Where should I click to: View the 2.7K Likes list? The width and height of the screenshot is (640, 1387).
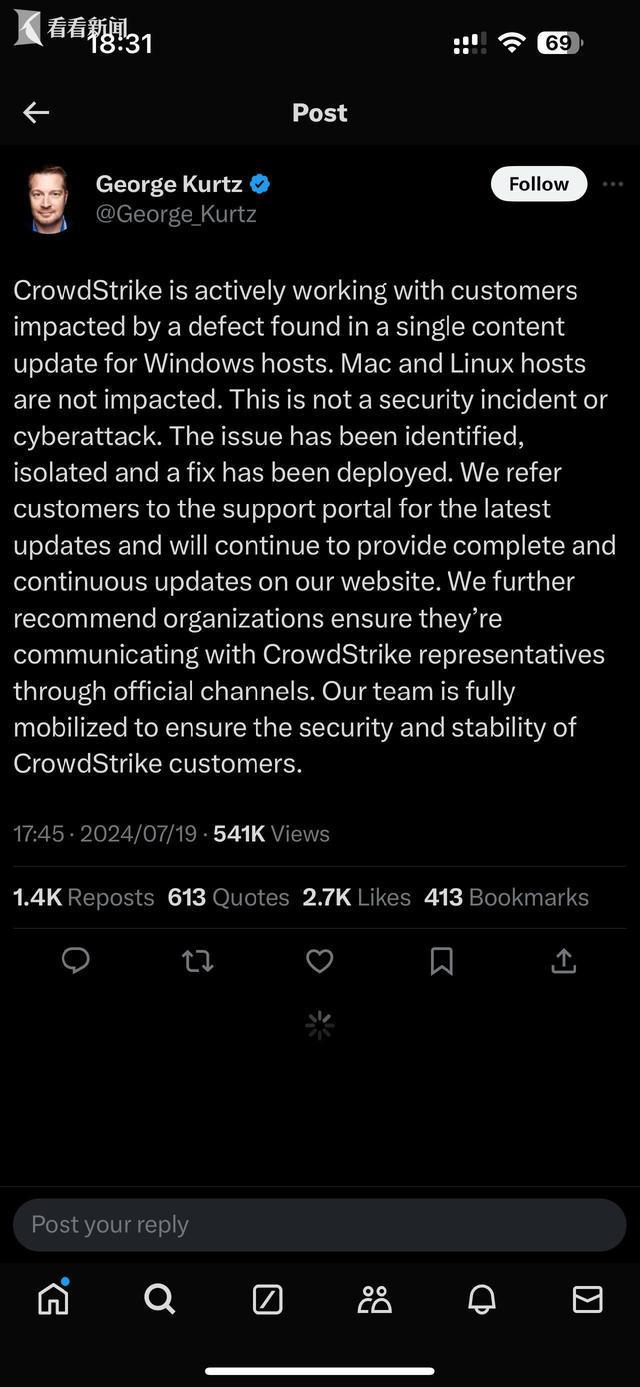pos(357,897)
